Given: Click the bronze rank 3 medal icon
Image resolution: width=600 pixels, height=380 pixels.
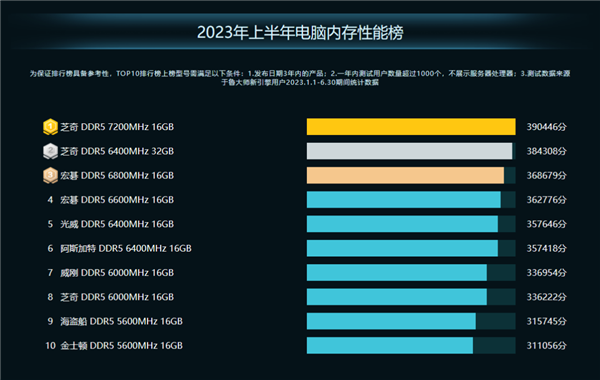Looking at the screenshot, I should pos(50,176).
